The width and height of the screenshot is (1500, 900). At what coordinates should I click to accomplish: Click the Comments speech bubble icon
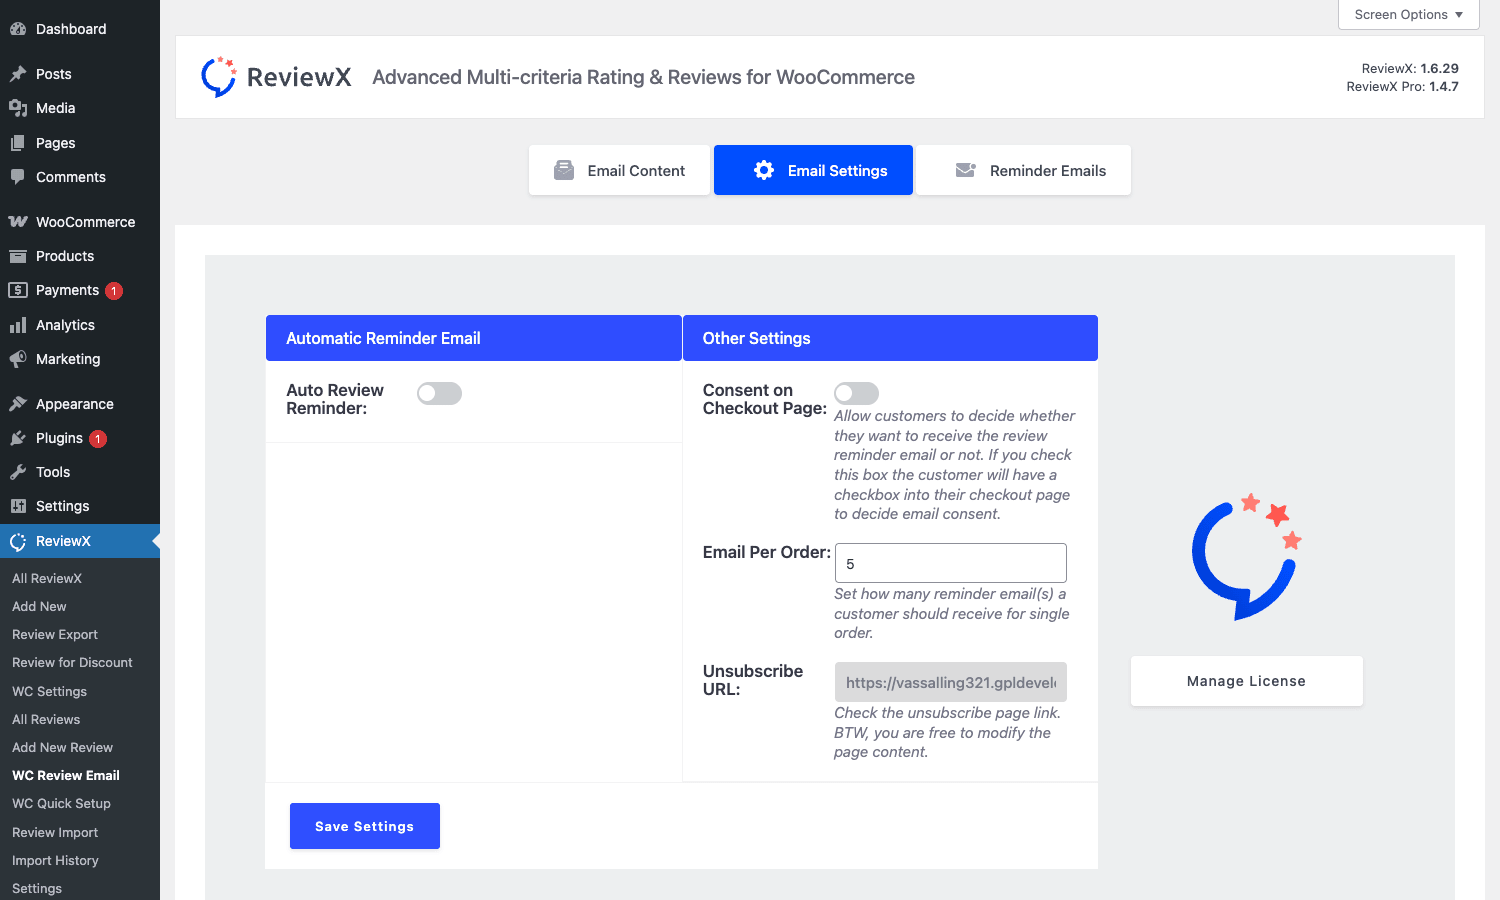[18, 177]
